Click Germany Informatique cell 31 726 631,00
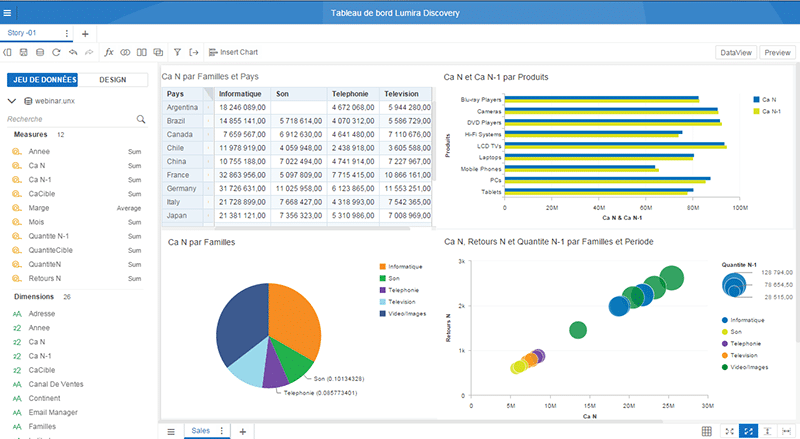800x439 pixels. (242, 188)
